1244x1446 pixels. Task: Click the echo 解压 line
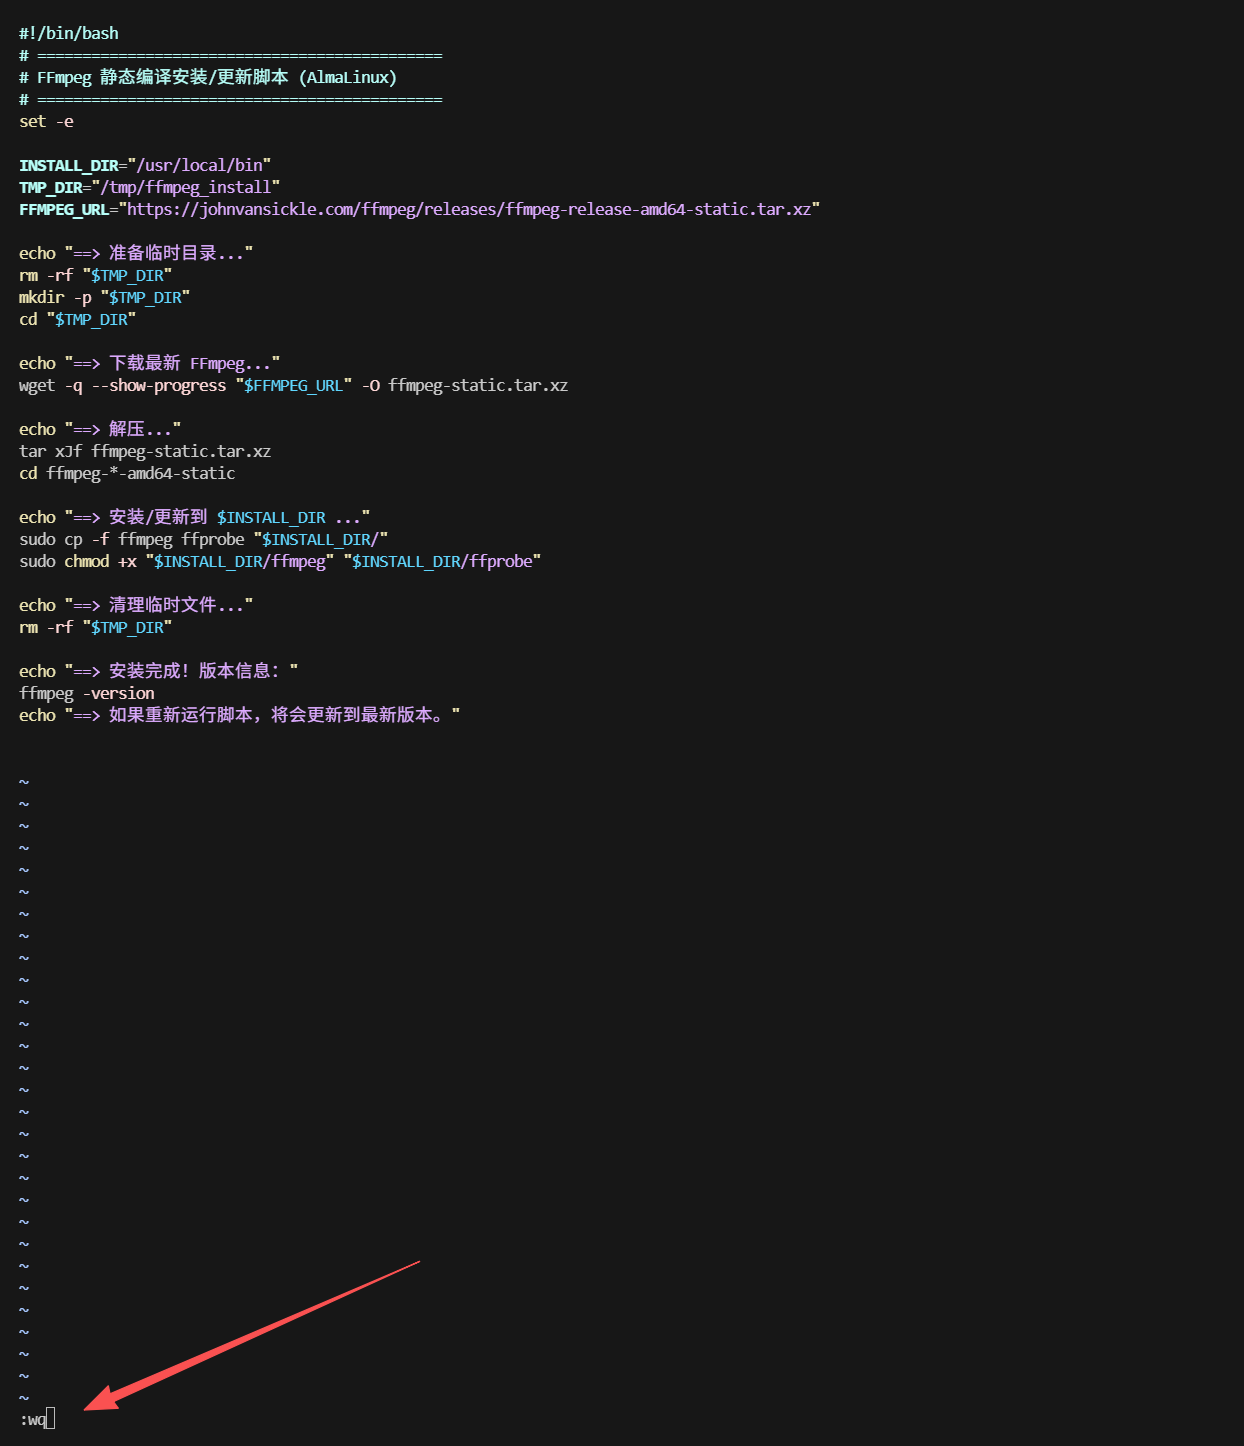click(100, 429)
